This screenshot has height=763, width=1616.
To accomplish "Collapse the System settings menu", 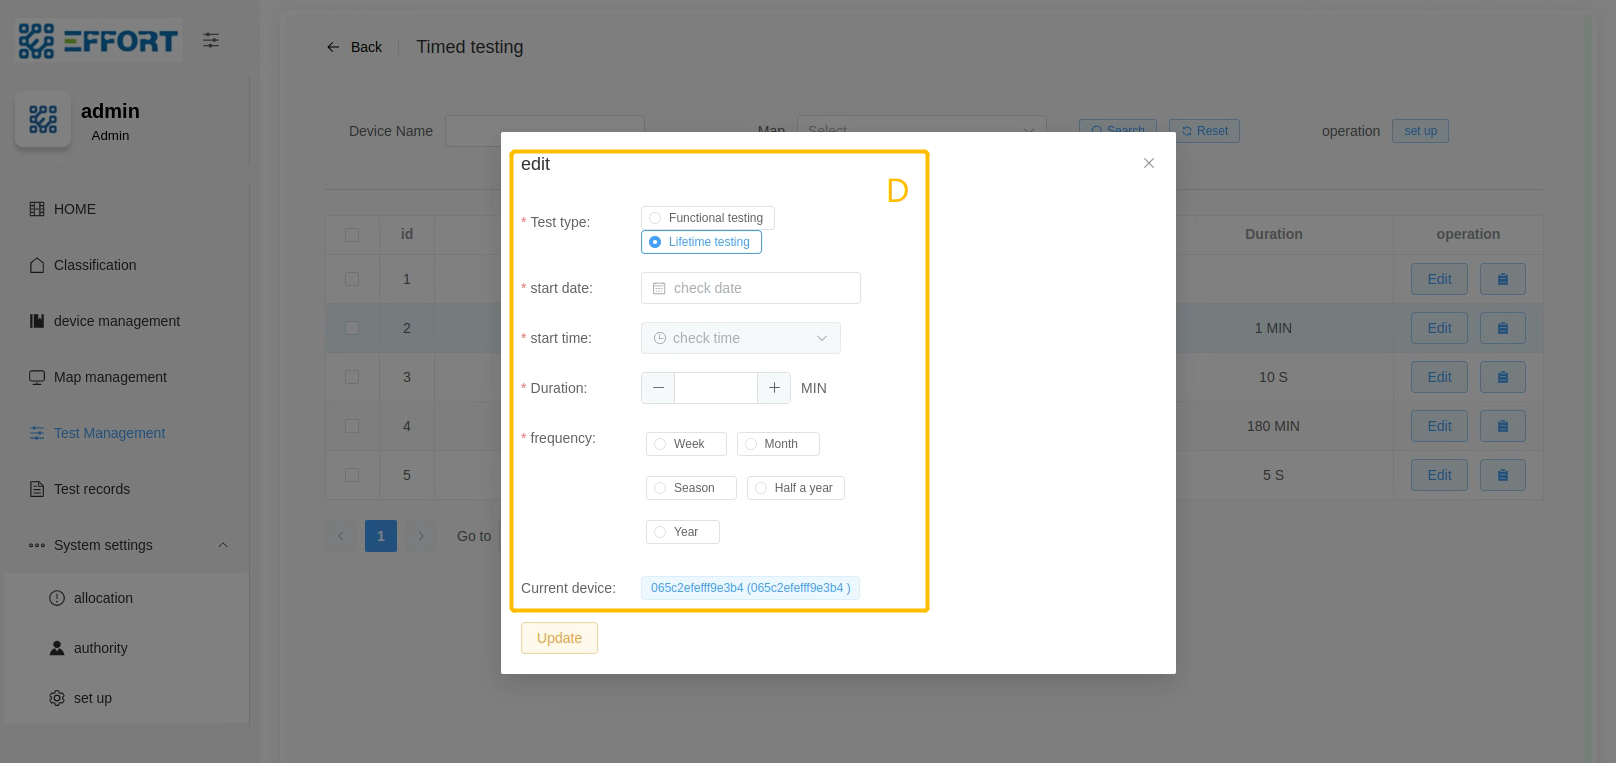I will [x=223, y=545].
